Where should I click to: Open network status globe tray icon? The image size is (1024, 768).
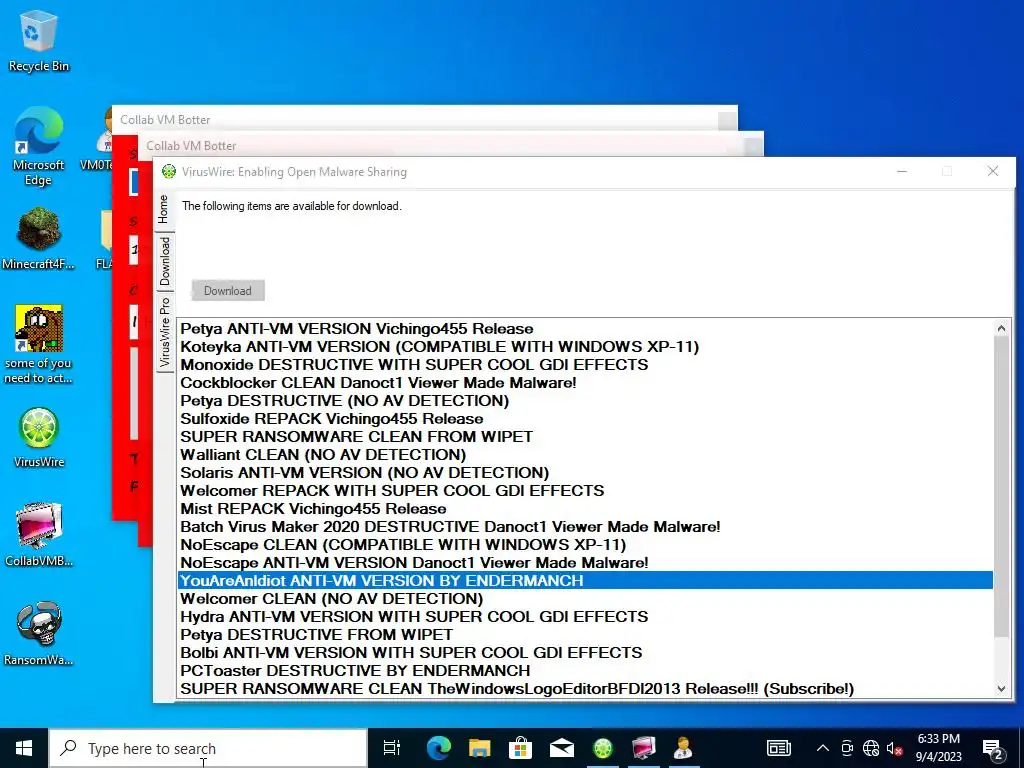pos(871,748)
